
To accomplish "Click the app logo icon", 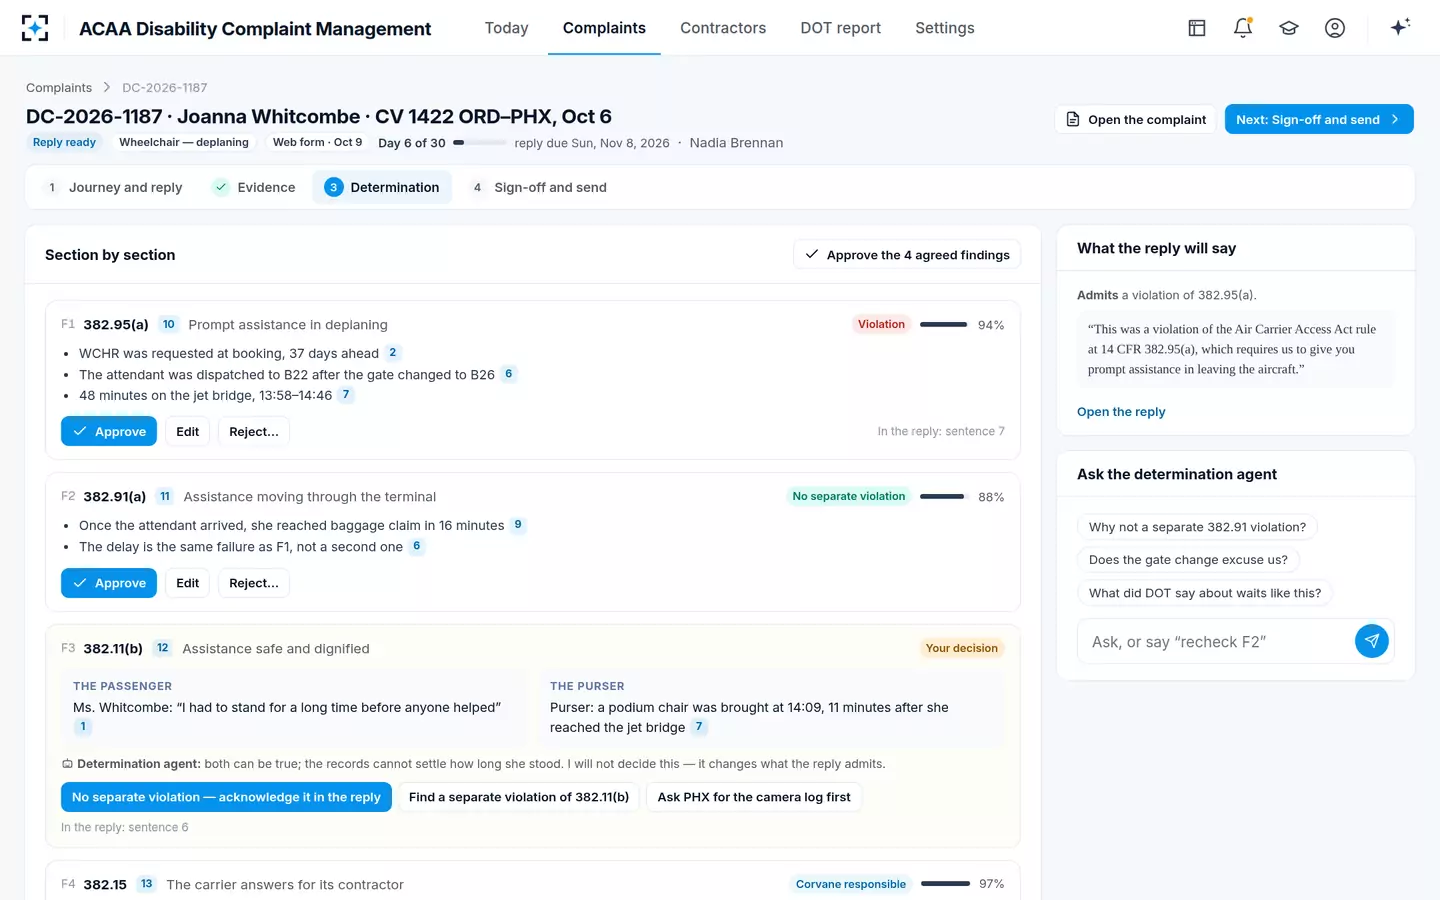I will tap(35, 28).
